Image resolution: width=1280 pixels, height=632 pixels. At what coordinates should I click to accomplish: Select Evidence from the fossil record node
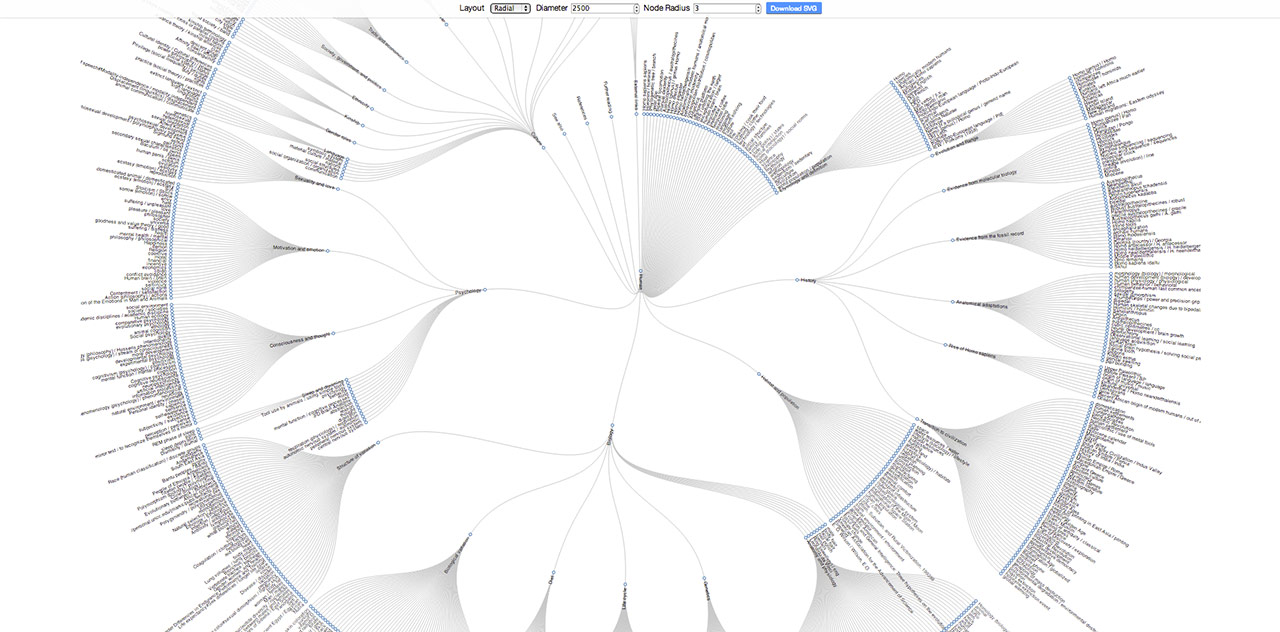coord(953,240)
